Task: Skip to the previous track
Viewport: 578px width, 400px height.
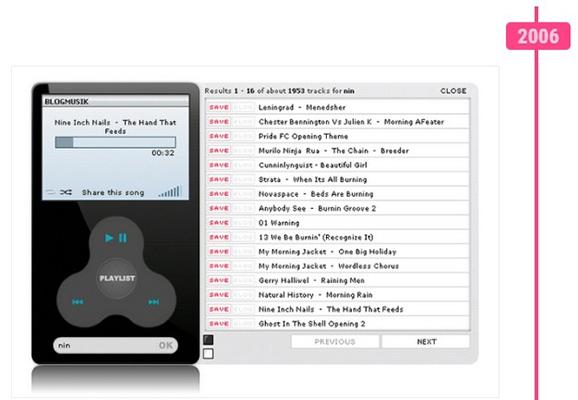Action: coord(77,302)
